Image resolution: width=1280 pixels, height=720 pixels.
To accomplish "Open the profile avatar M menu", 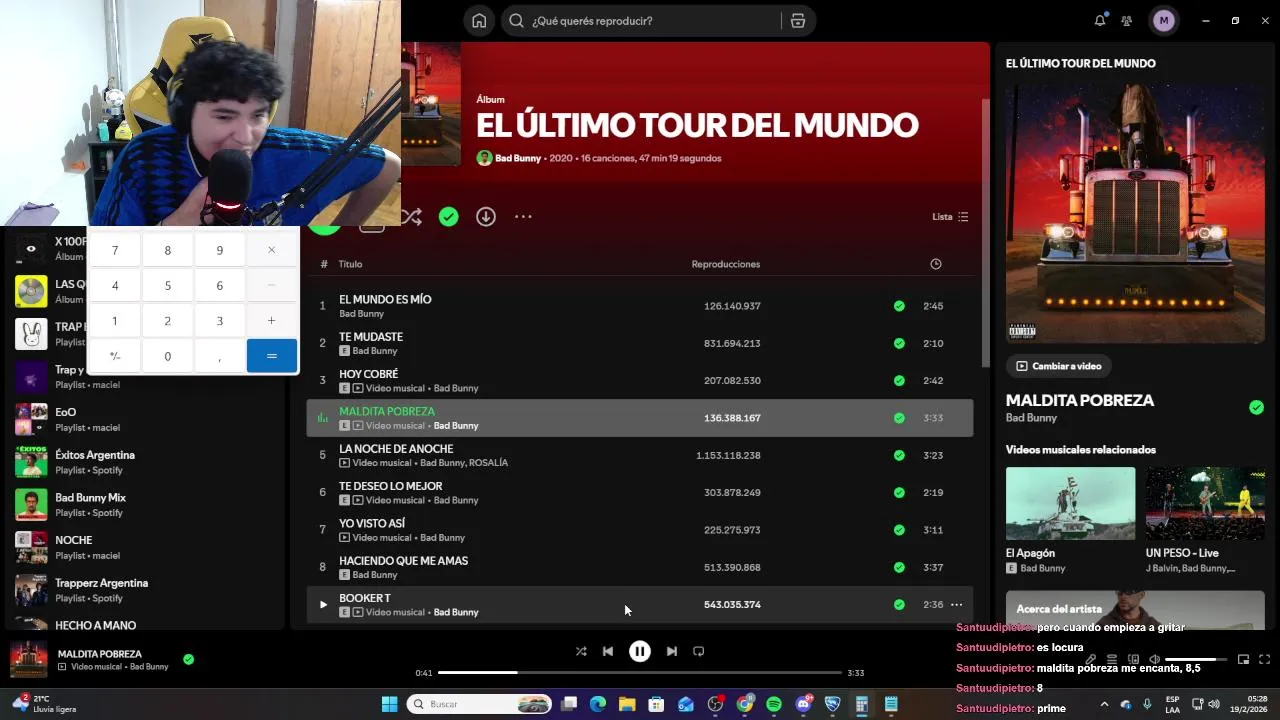I will pyautogui.click(x=1163, y=21).
